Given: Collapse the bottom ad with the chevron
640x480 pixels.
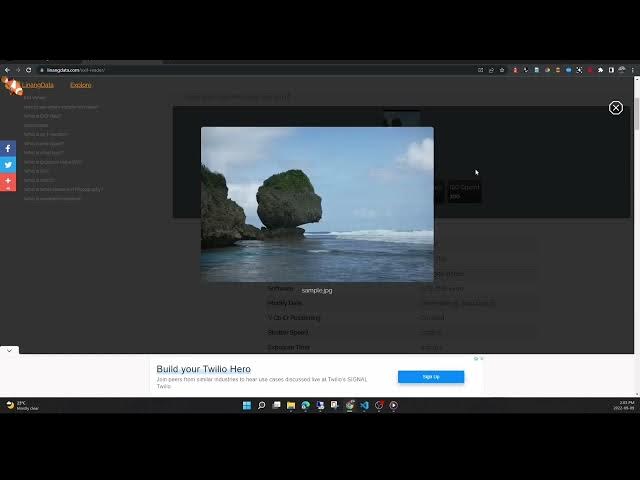Looking at the screenshot, I should 9,350.
